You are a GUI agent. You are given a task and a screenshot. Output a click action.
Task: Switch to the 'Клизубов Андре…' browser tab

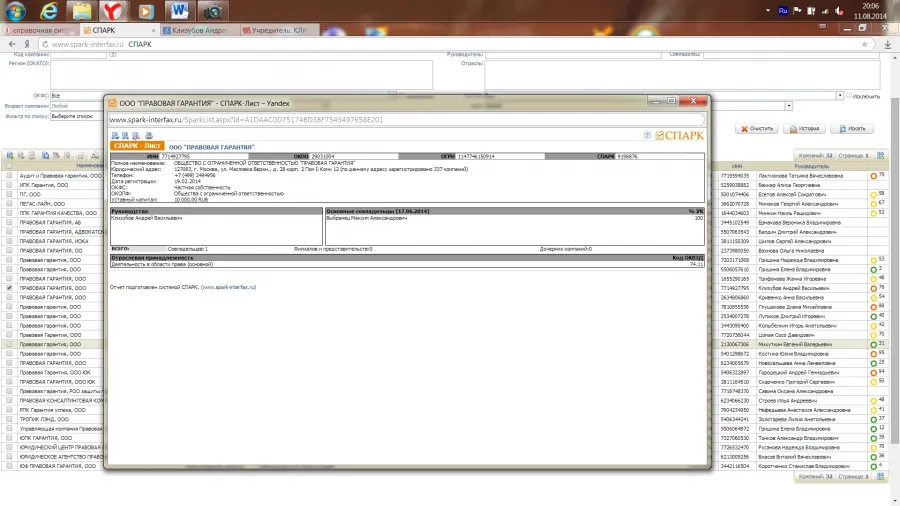(199, 30)
